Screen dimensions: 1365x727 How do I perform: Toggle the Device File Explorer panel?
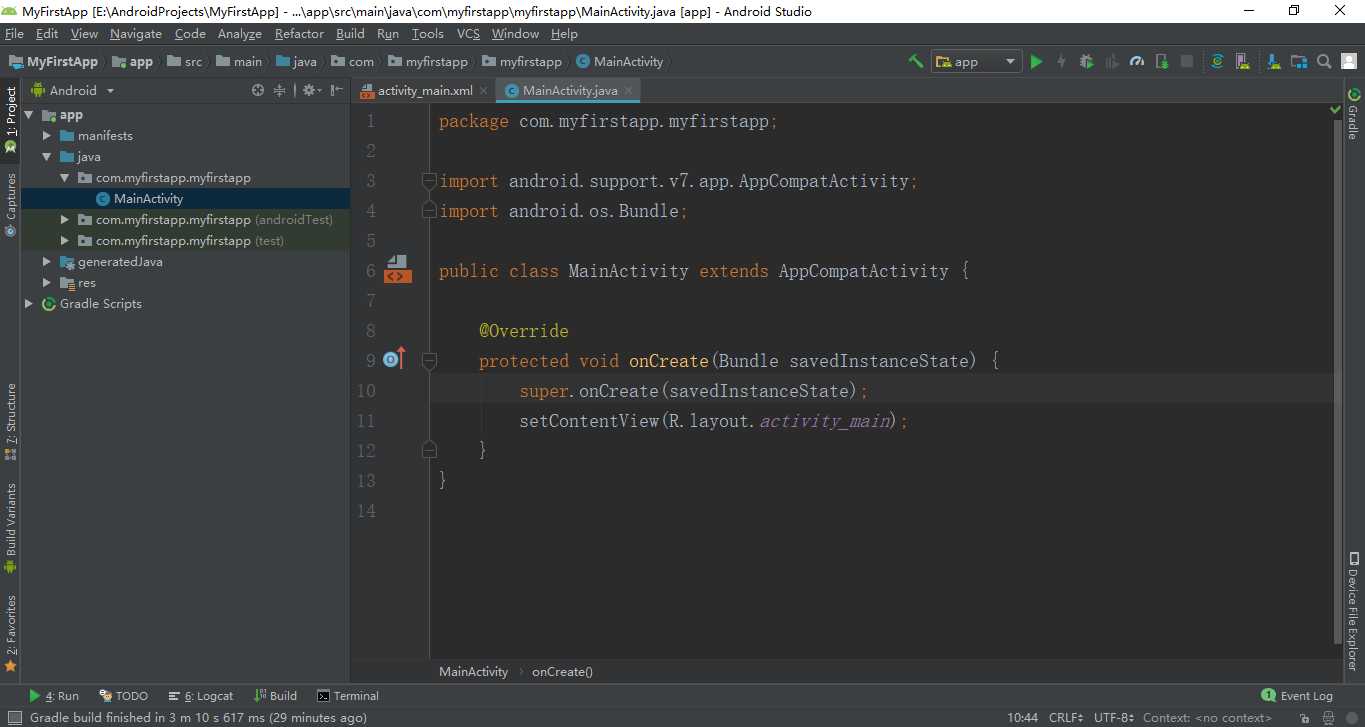(1353, 610)
